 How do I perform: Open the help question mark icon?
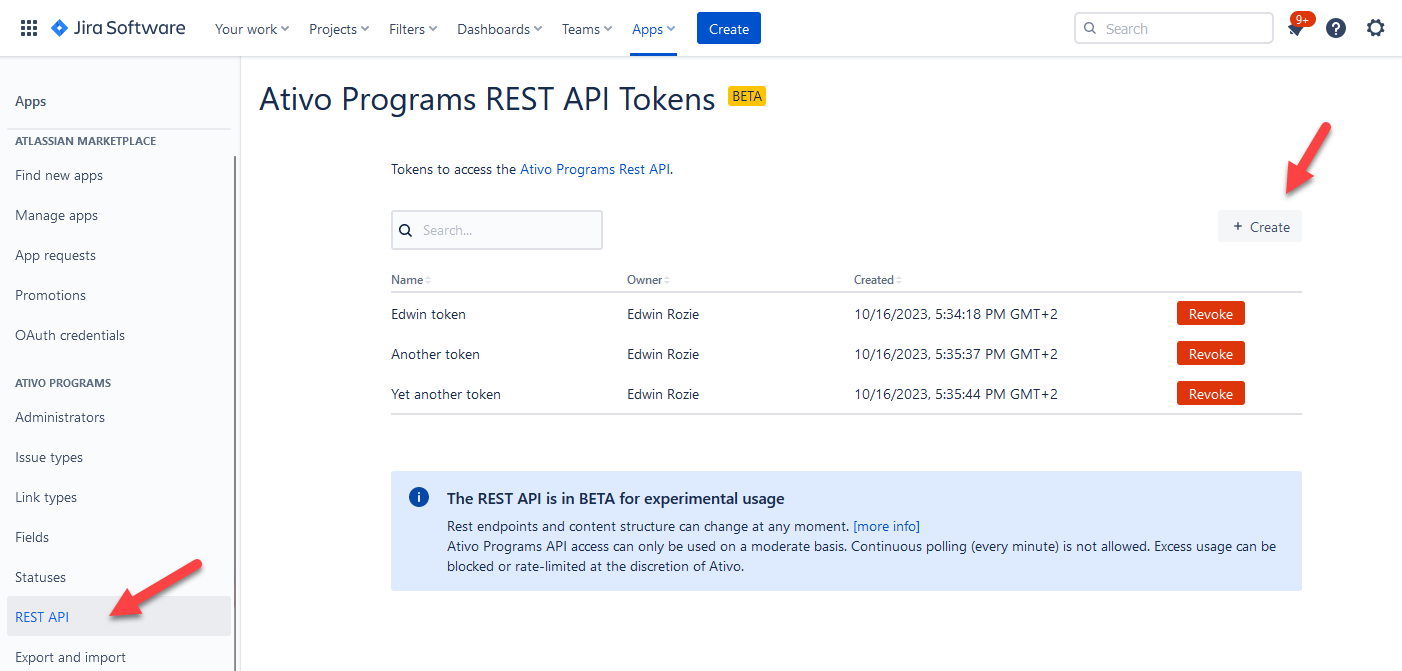click(1336, 28)
